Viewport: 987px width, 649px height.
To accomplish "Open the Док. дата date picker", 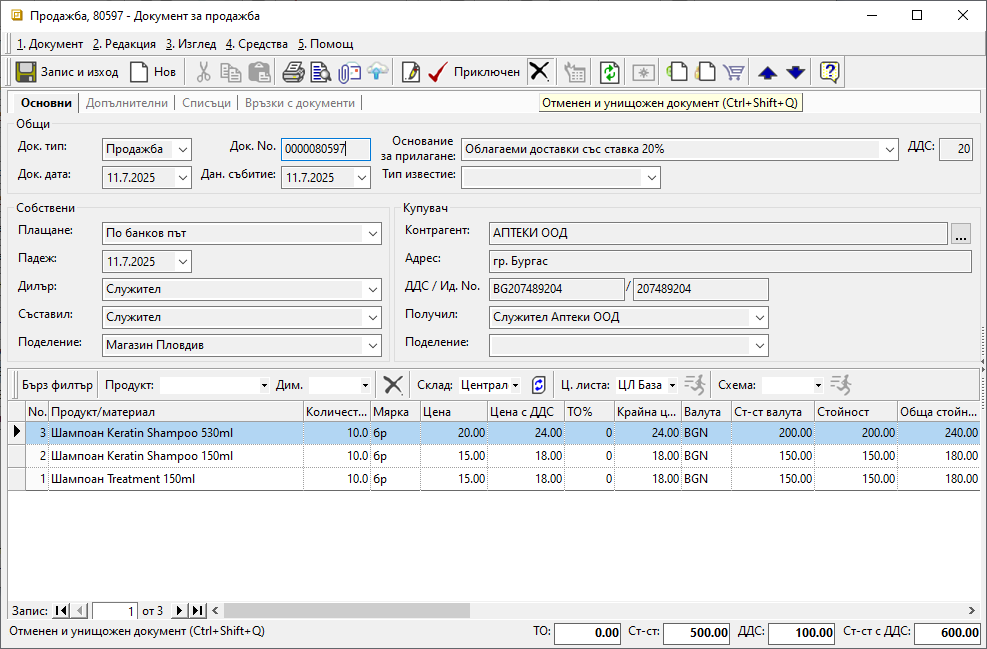I will click(183, 178).
